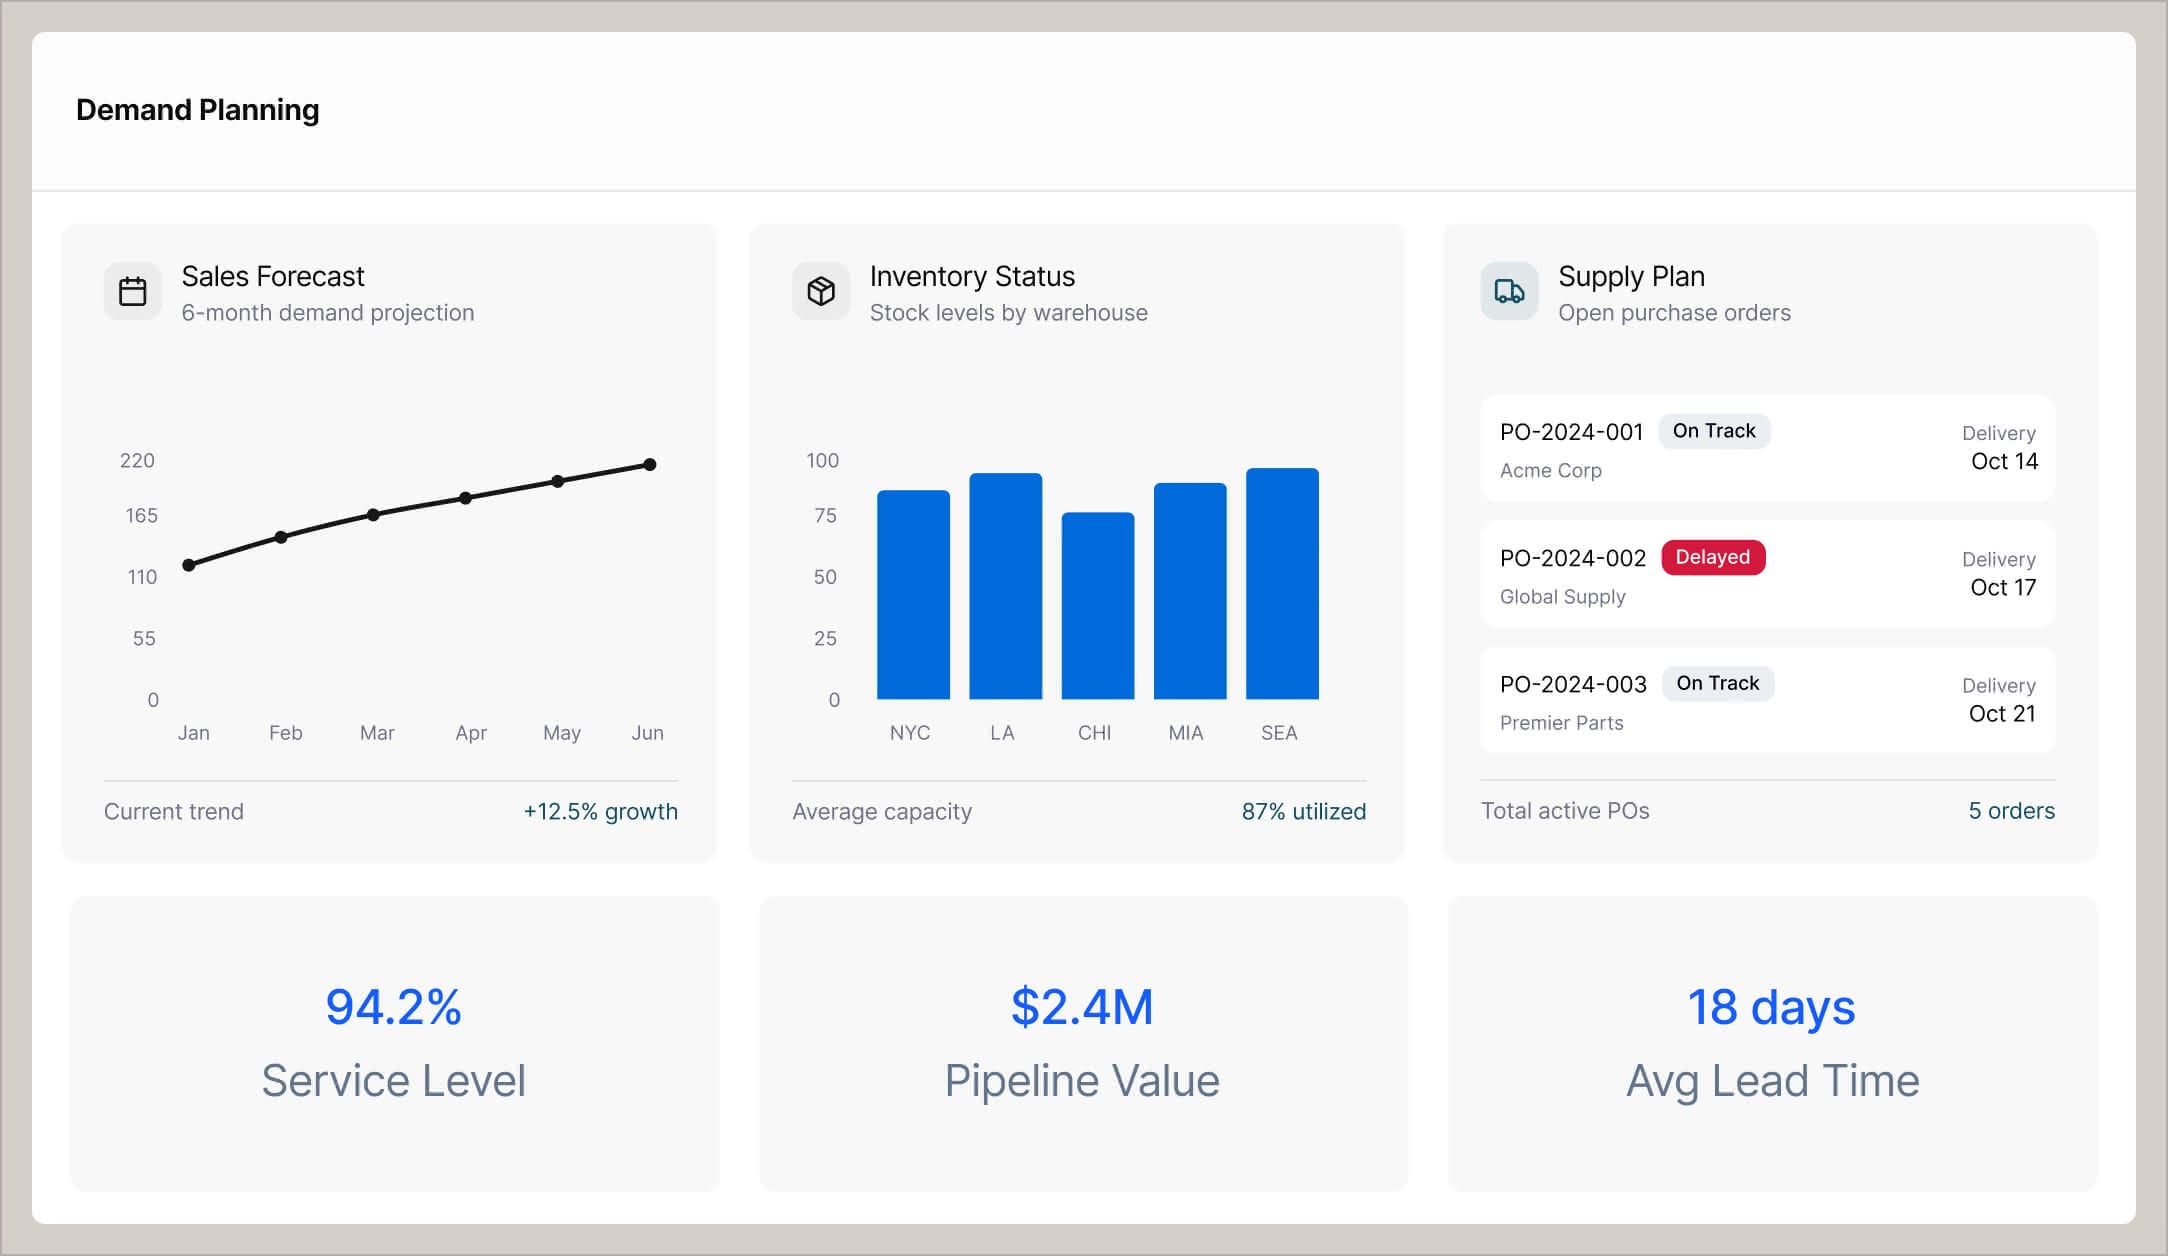Toggle the On Track badge for PO-2024-003
The width and height of the screenshot is (2168, 1256).
(1717, 683)
